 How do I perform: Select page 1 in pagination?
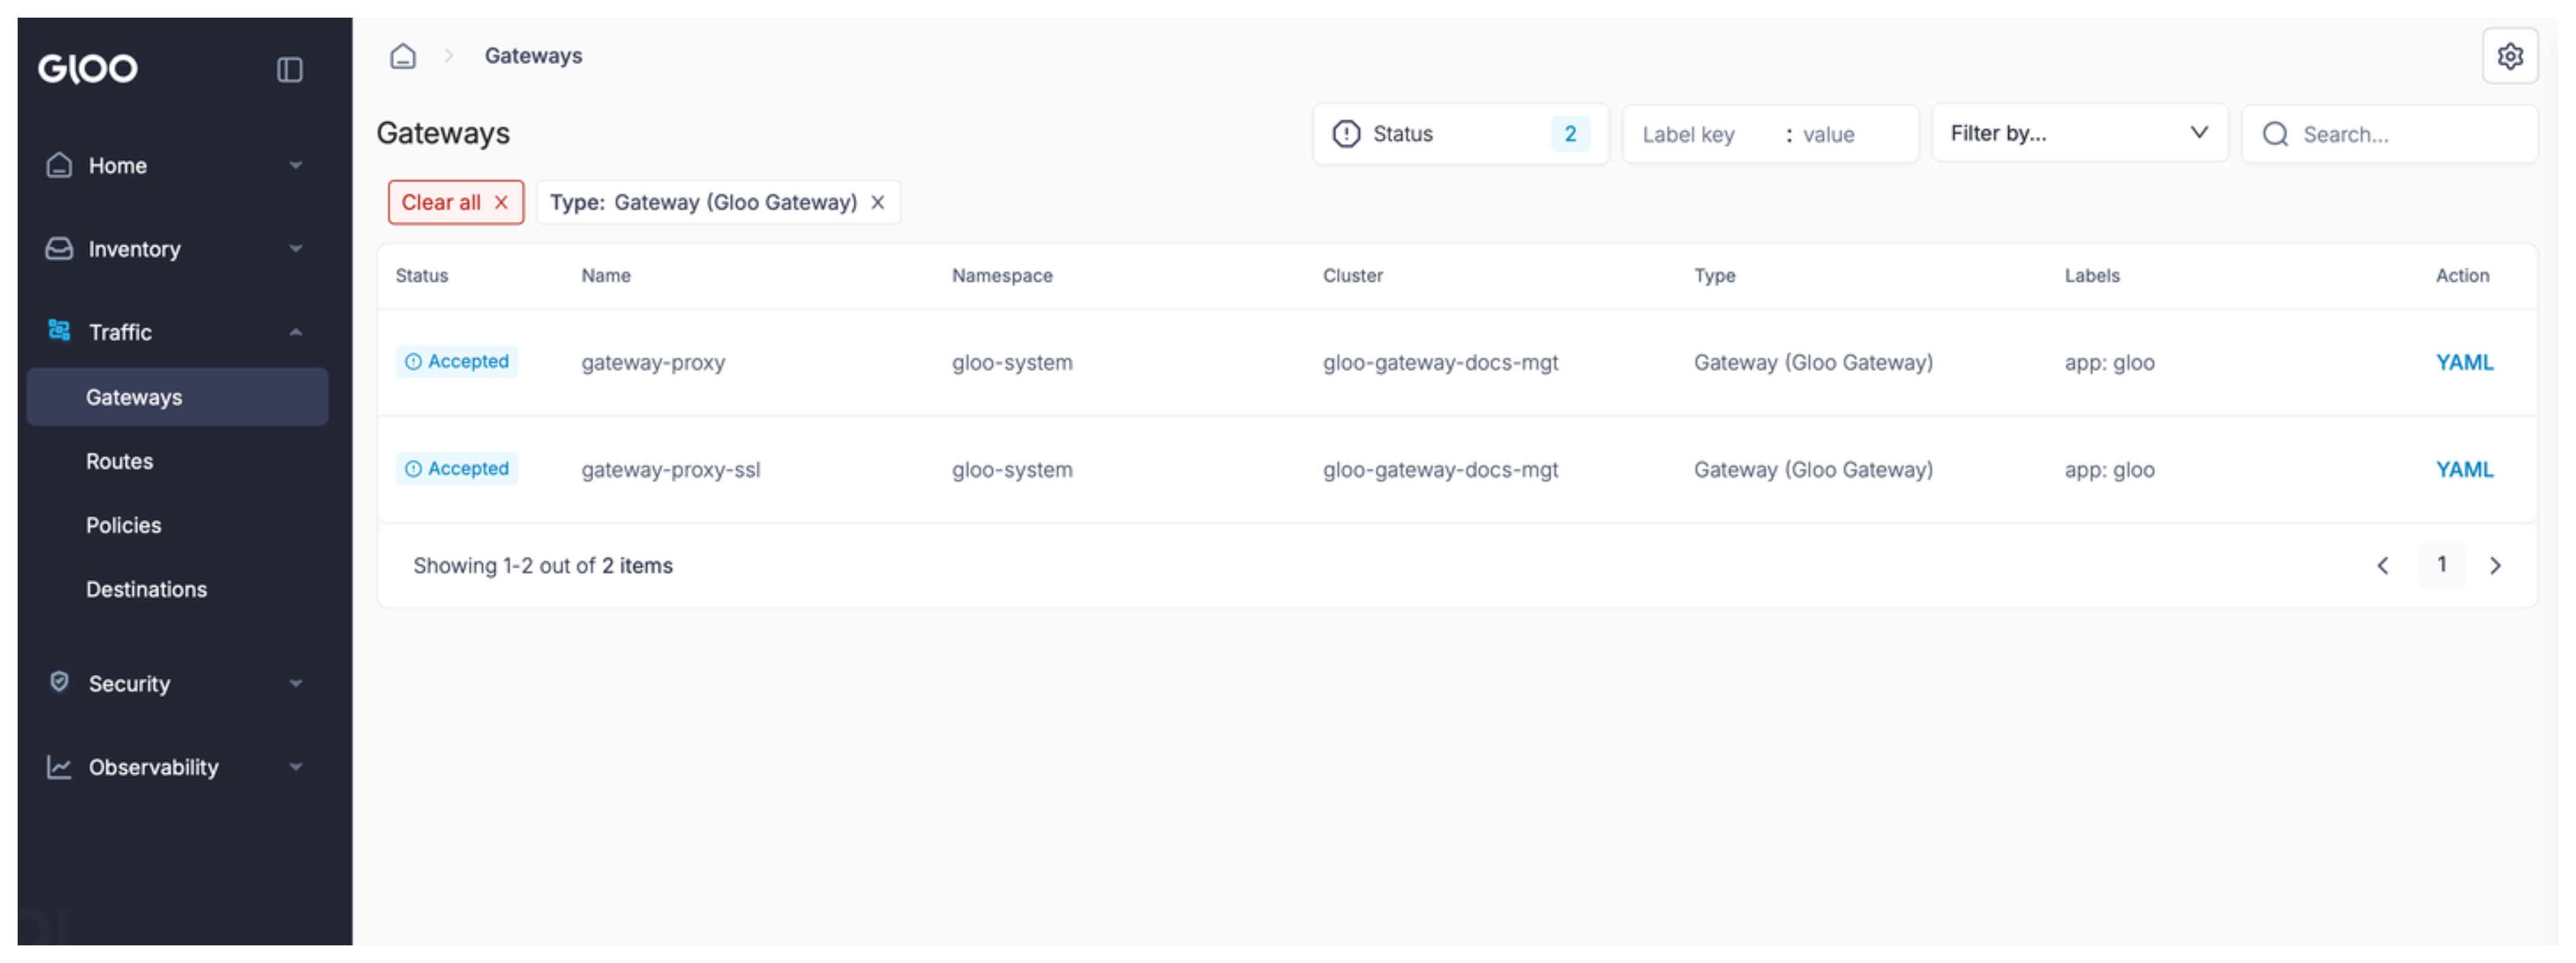click(x=2441, y=565)
